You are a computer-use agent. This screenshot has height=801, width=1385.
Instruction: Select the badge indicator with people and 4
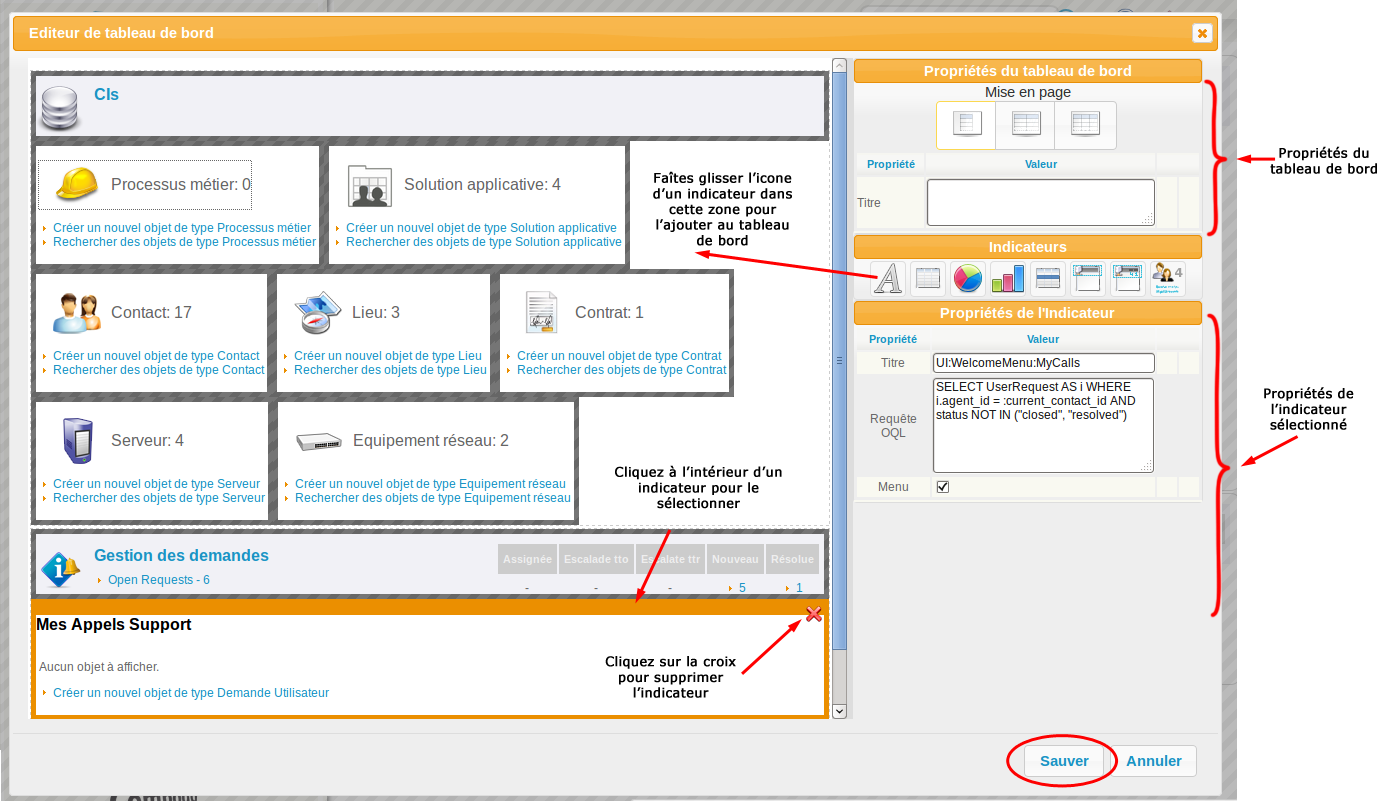coord(1167,278)
